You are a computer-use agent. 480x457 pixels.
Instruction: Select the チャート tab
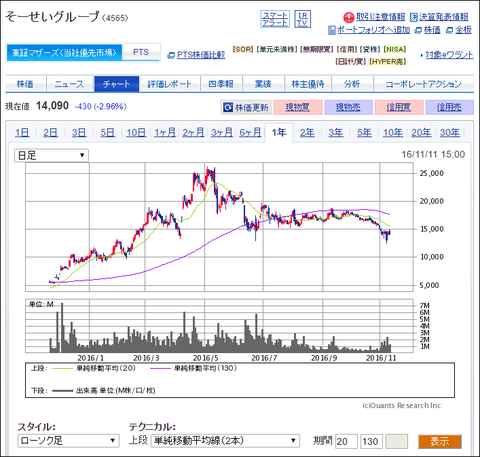click(x=117, y=84)
